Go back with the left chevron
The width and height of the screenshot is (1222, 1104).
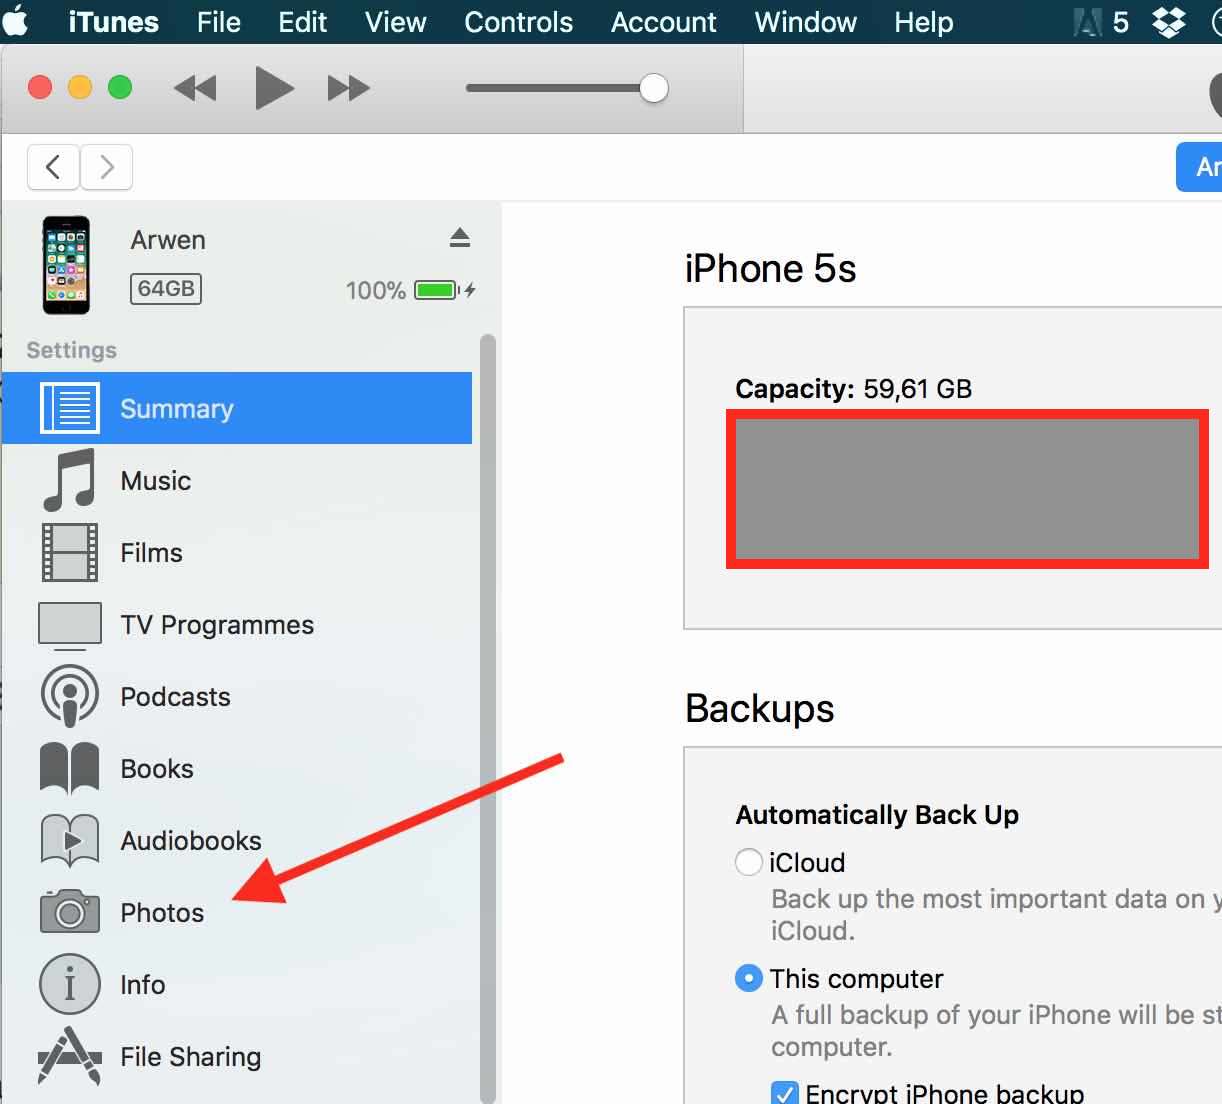[x=54, y=167]
